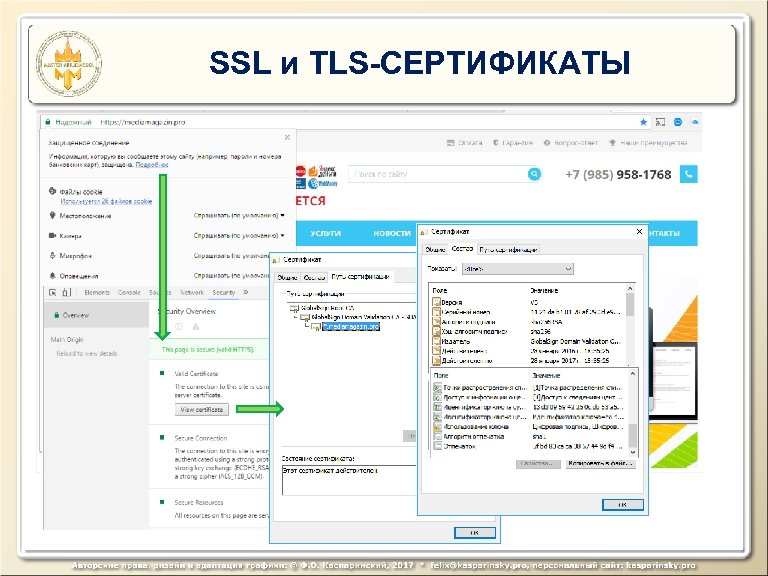The width and height of the screenshot is (768, 576).
Task: Select GlobalSign Domain Validation CA tree node
Action: (358, 317)
